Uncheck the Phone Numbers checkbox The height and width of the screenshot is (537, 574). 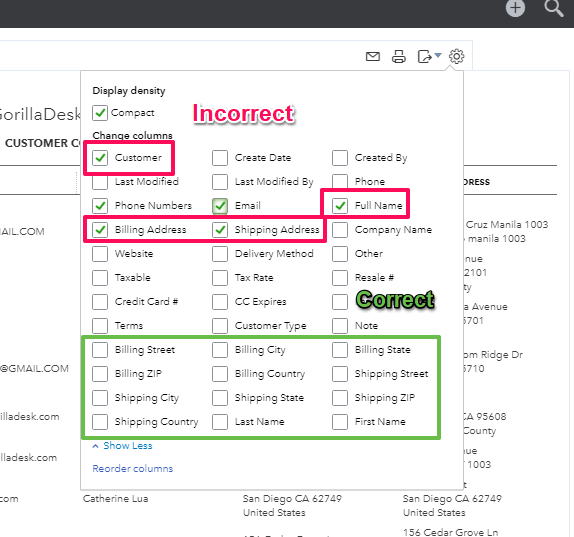coord(100,206)
